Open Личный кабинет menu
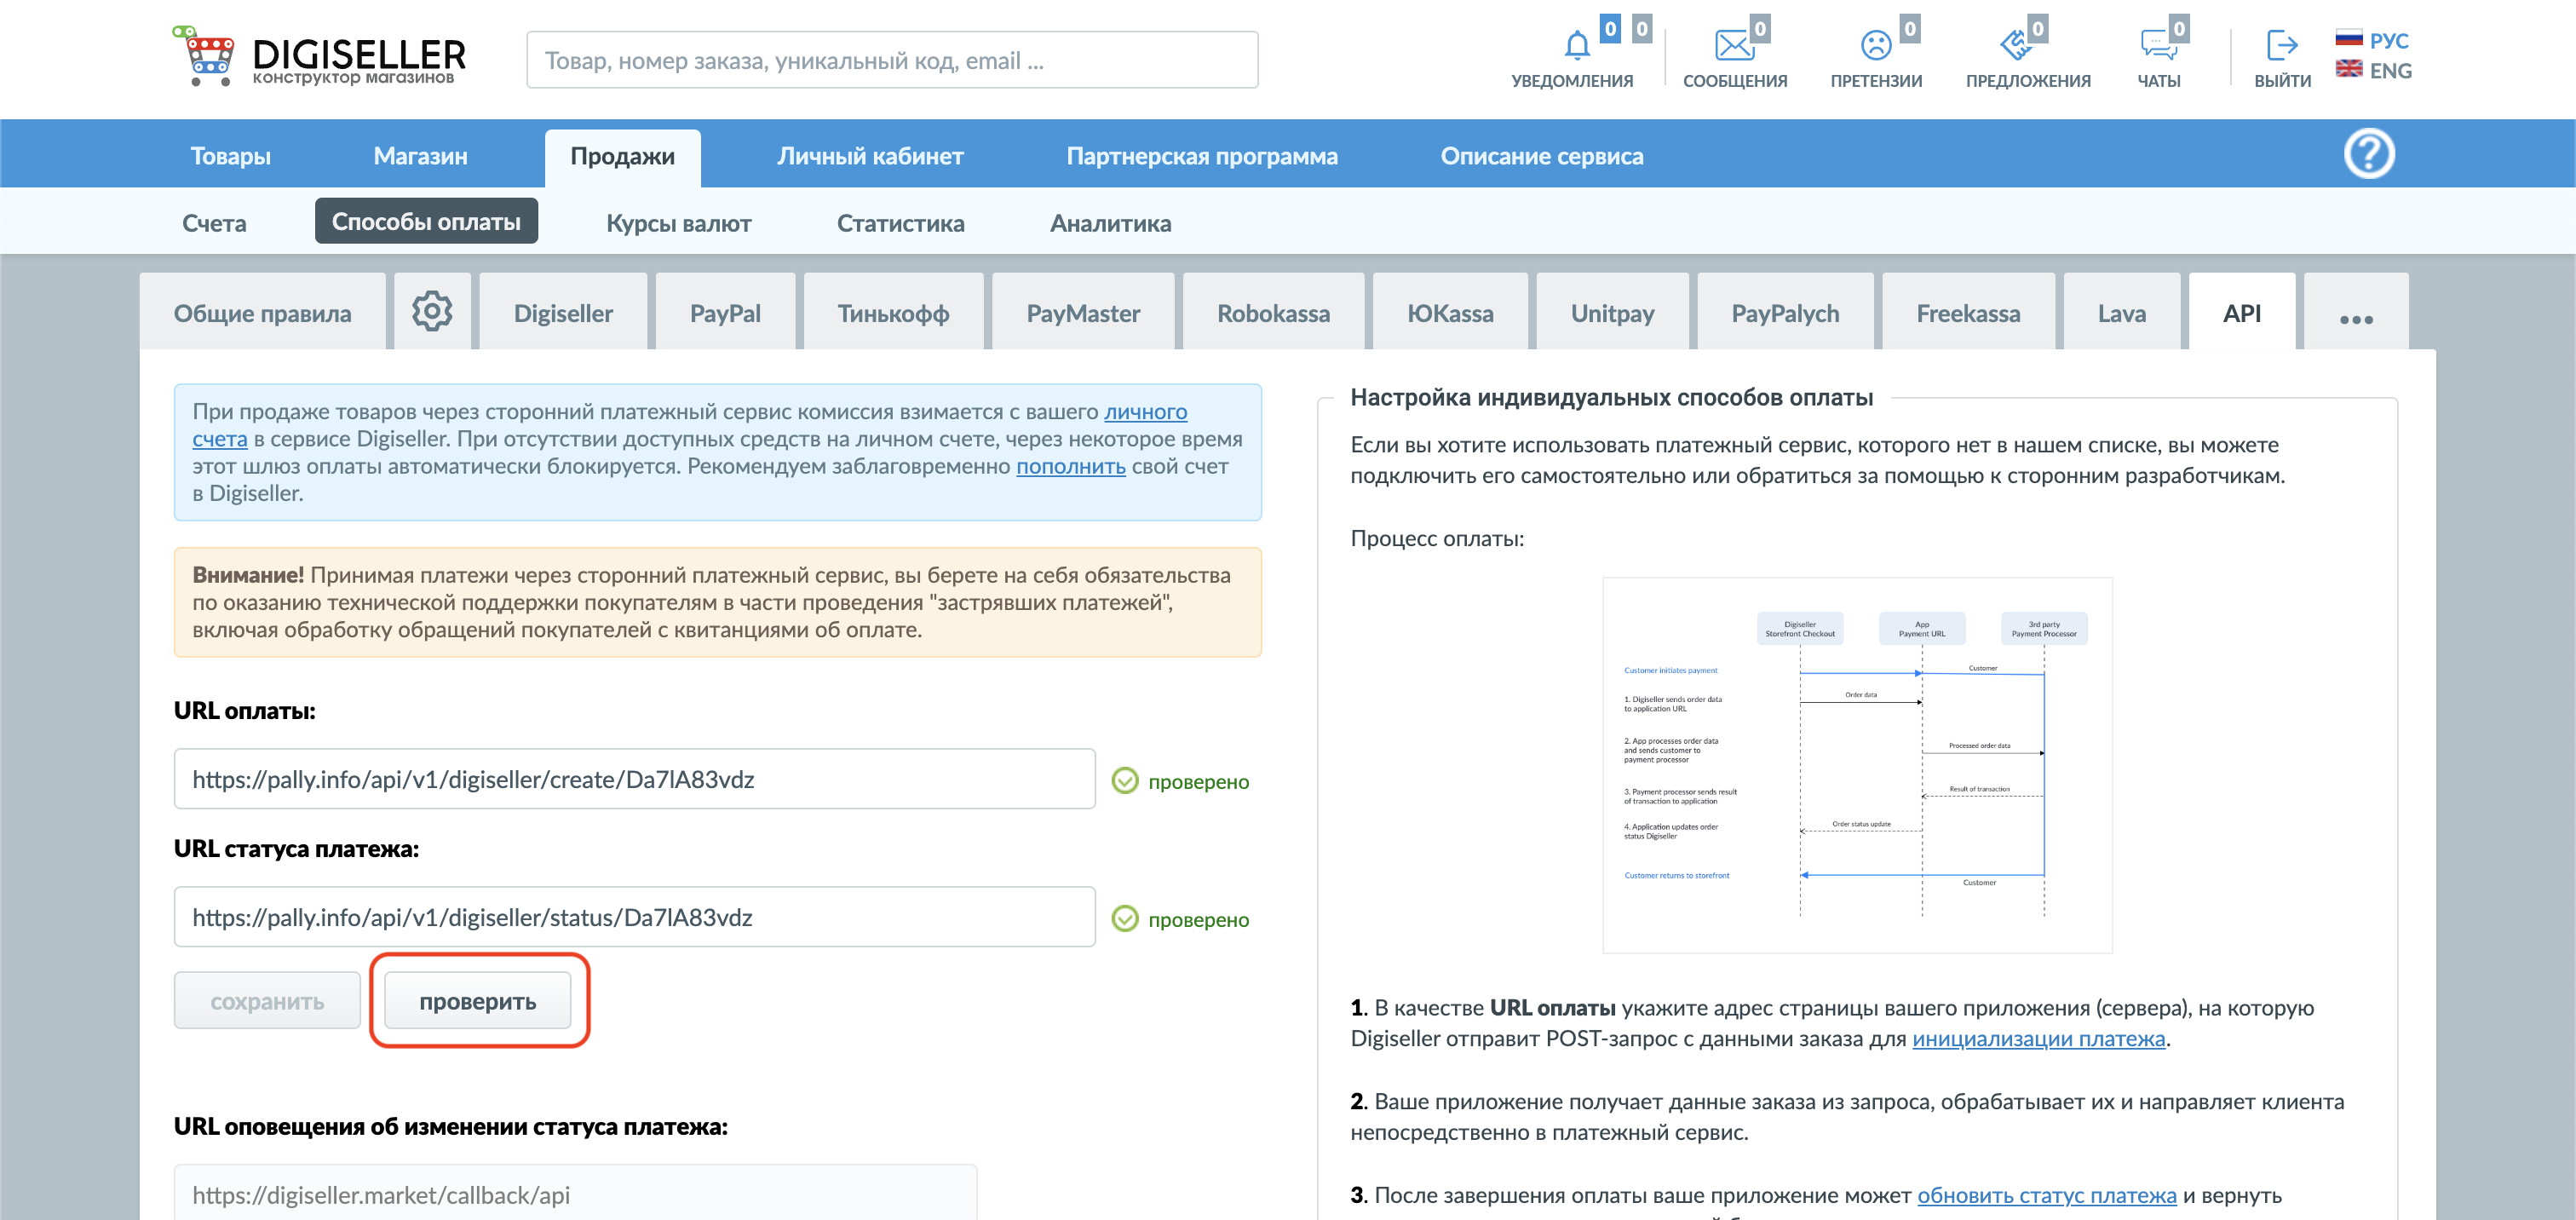 point(870,156)
